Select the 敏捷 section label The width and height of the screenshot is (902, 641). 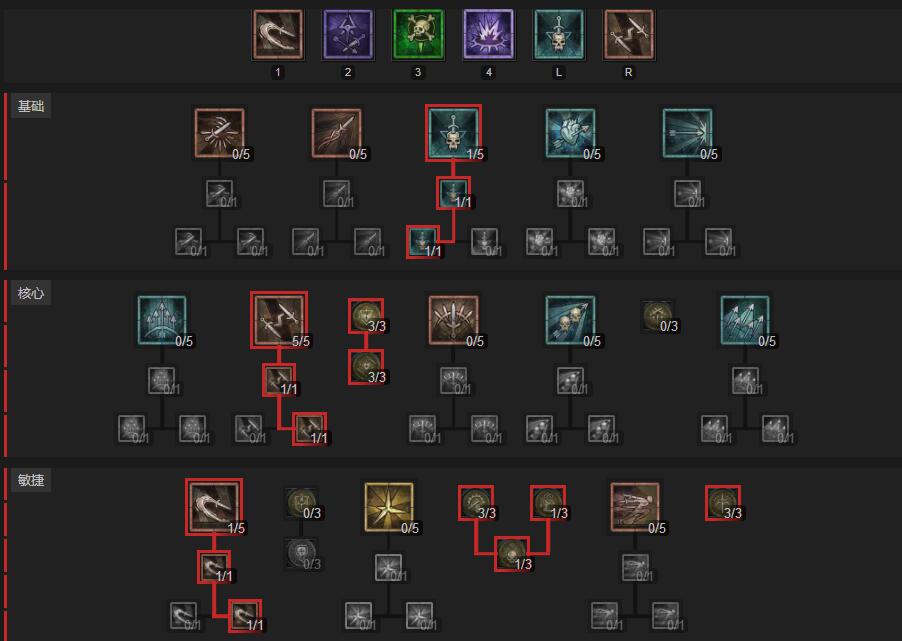pyautogui.click(x=31, y=480)
